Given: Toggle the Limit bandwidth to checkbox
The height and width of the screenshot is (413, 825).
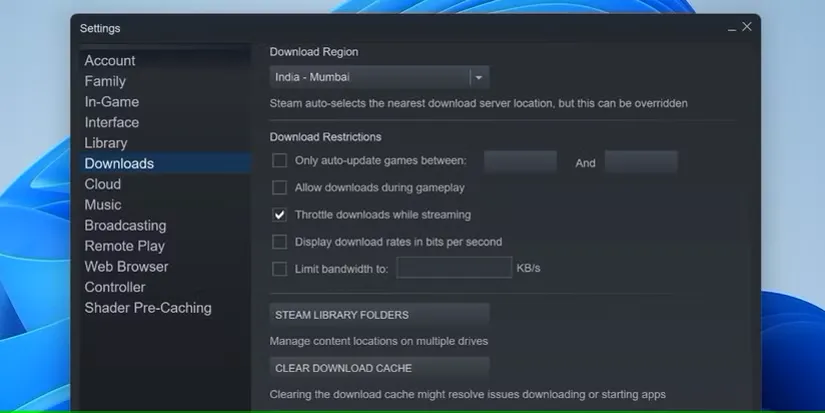Looking at the screenshot, I should (x=279, y=269).
